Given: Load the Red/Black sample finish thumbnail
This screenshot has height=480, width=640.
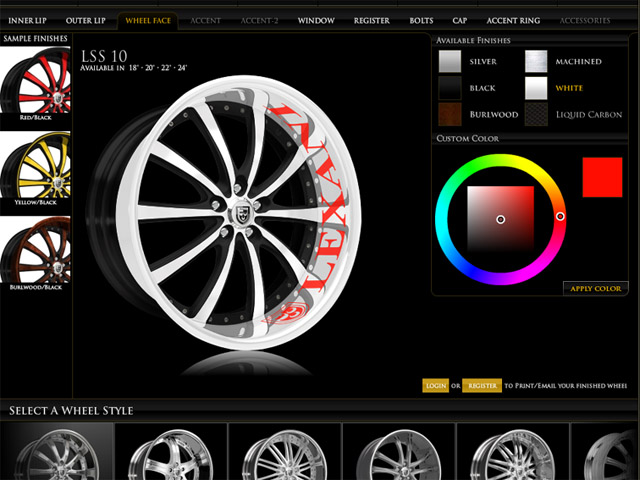Looking at the screenshot, I should point(35,80).
